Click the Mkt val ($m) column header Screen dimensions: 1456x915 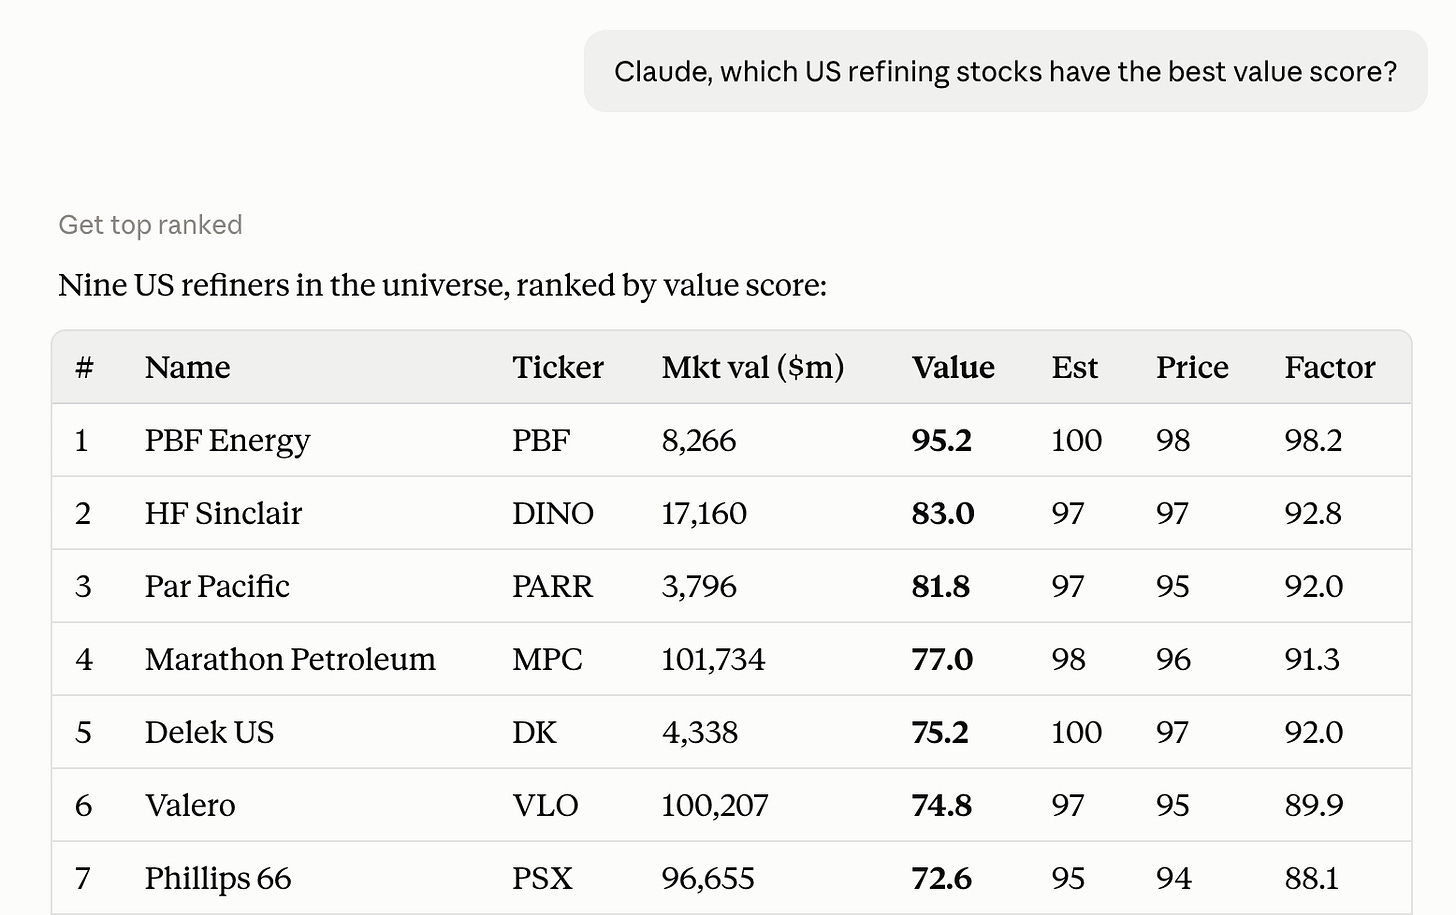[x=753, y=367]
